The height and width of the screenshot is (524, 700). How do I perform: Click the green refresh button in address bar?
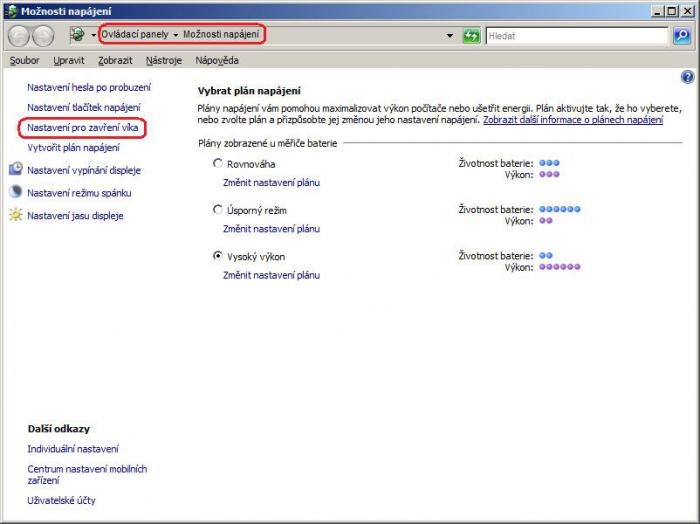click(471, 36)
